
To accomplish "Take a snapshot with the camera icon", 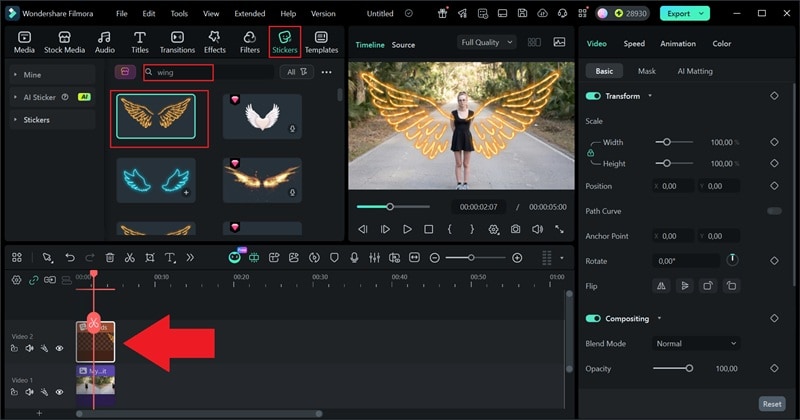I will point(515,229).
